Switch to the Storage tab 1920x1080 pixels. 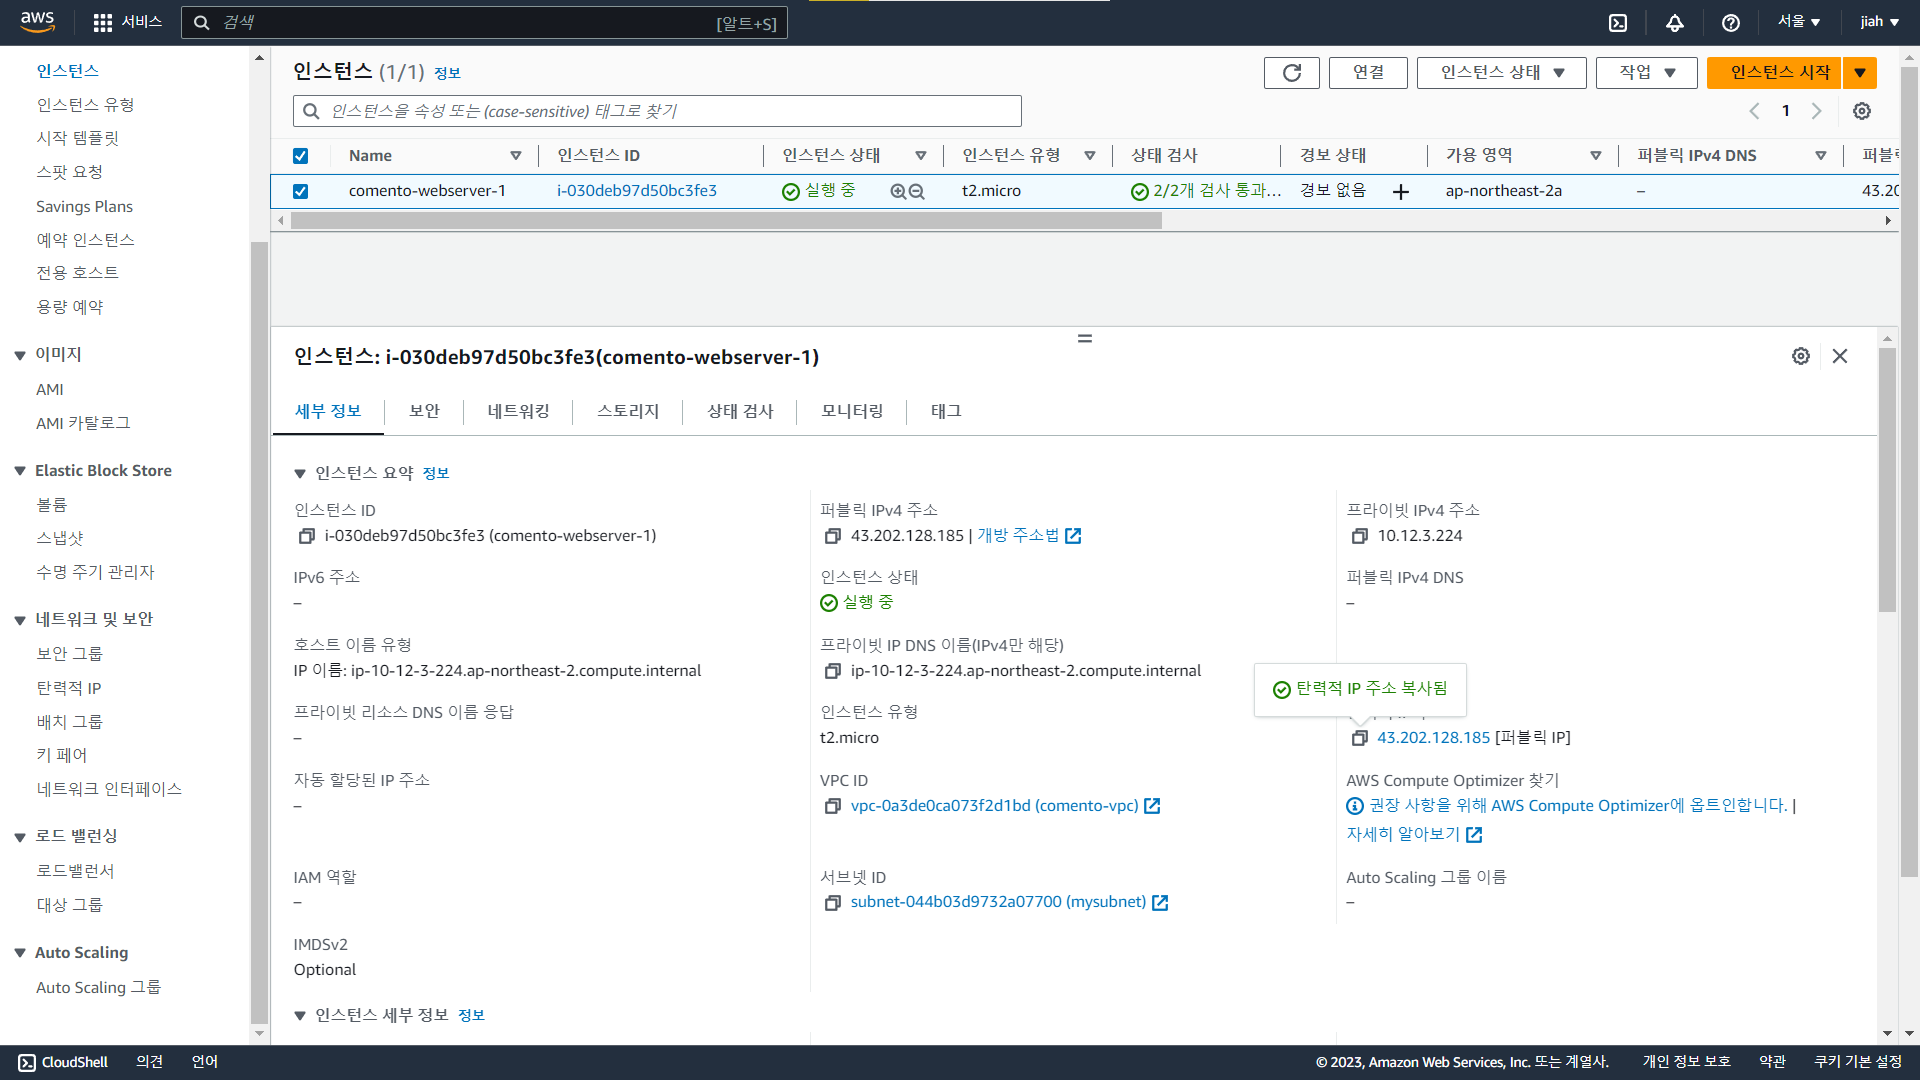click(x=628, y=411)
